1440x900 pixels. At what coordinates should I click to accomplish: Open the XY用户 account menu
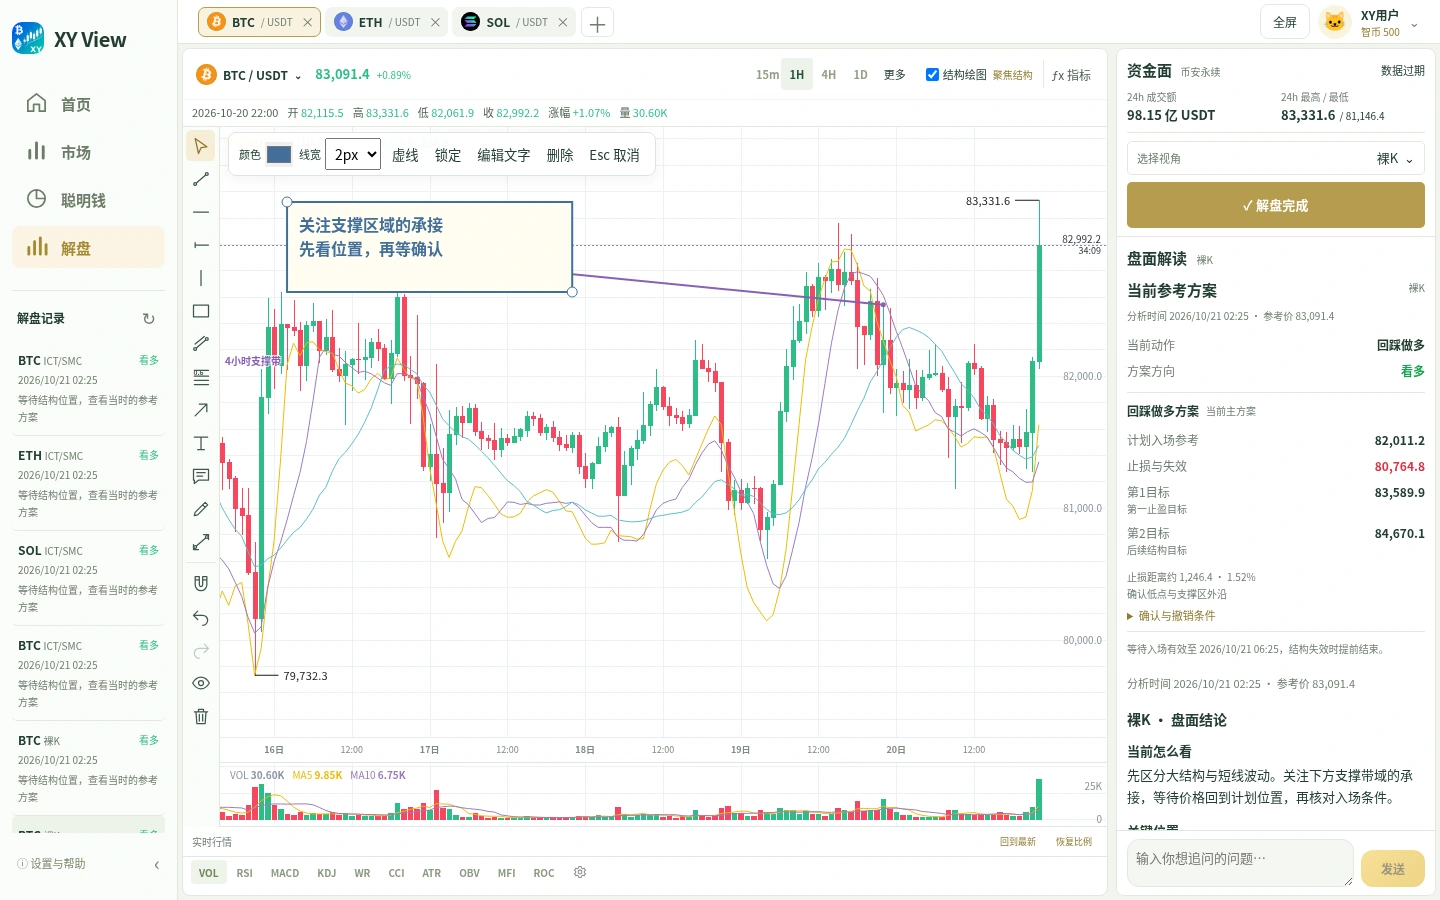(1370, 23)
